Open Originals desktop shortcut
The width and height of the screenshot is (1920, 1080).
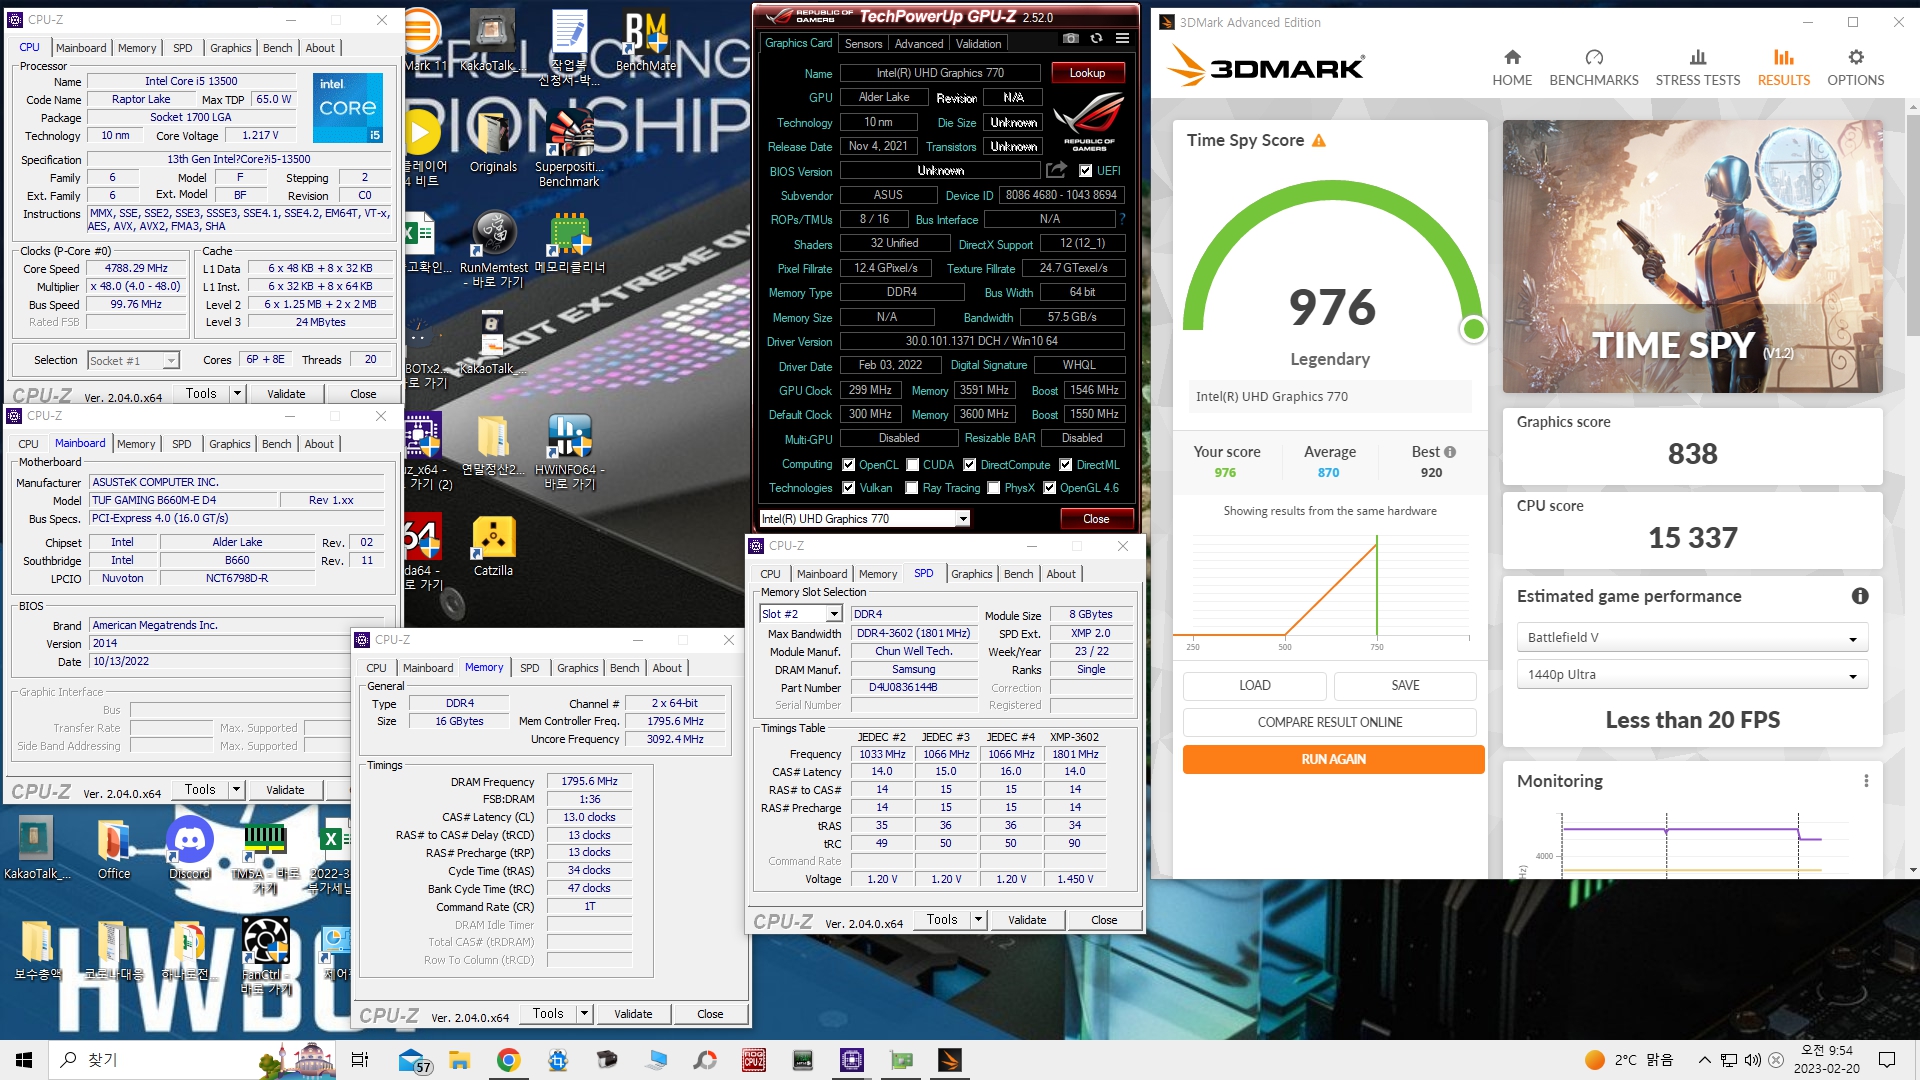pyautogui.click(x=493, y=142)
